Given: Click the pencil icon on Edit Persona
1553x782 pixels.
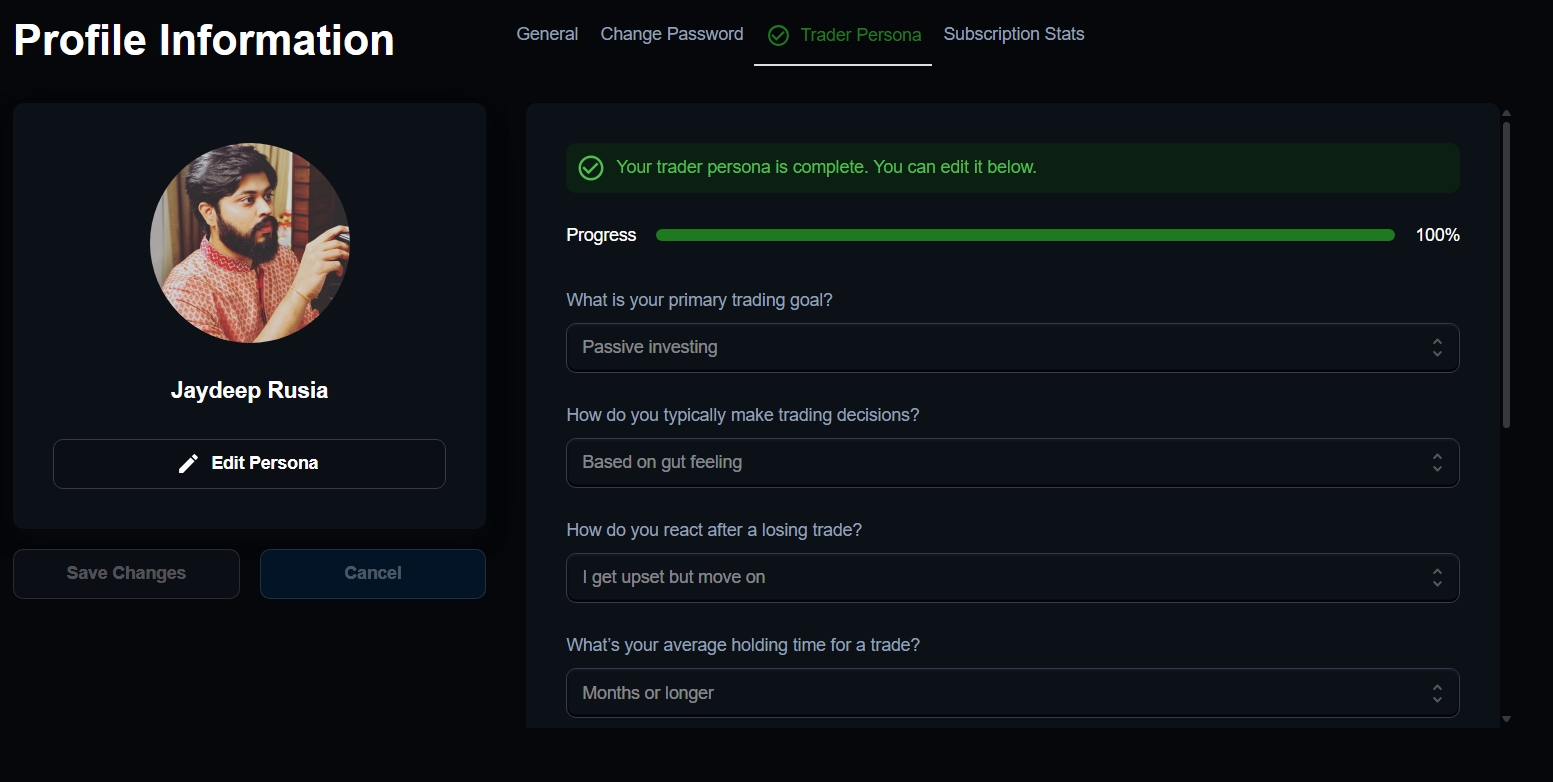Looking at the screenshot, I should point(188,464).
